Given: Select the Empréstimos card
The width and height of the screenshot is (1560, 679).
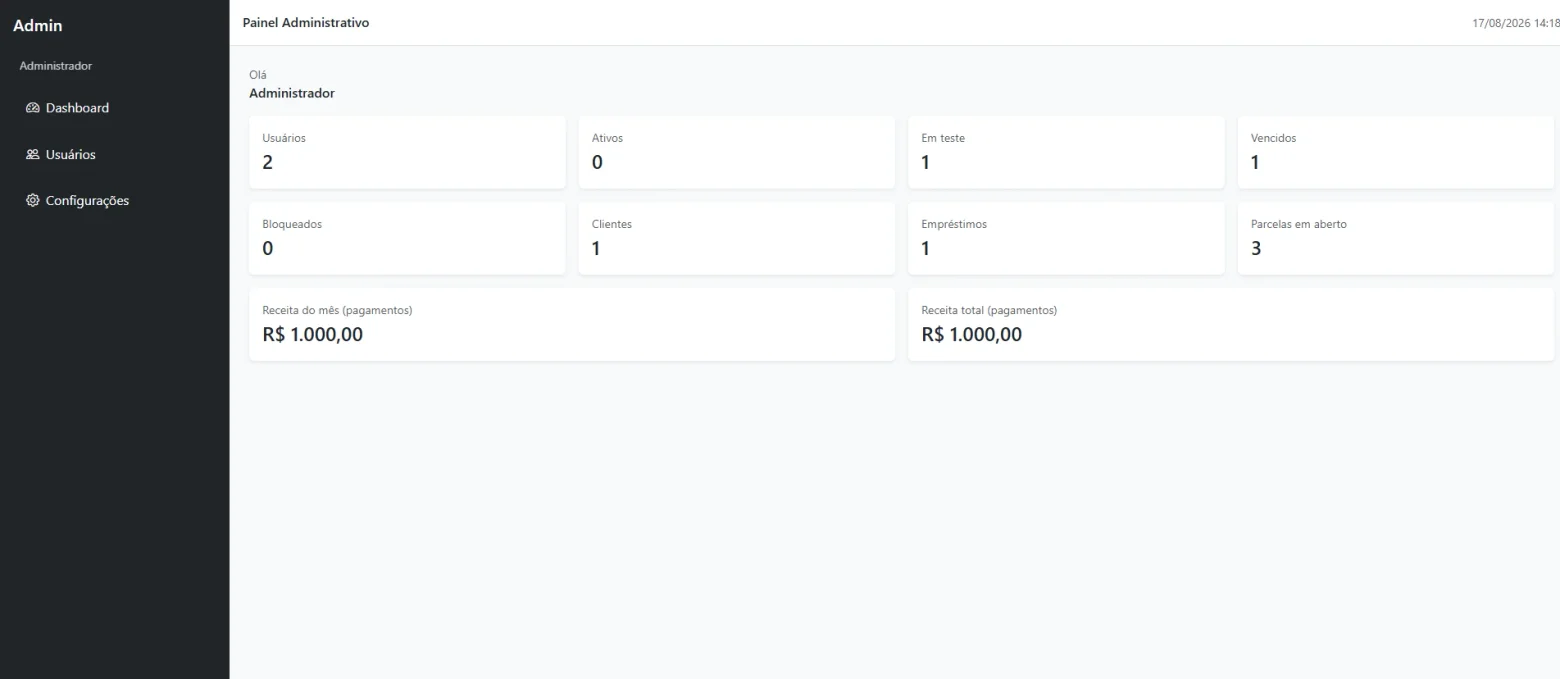Looking at the screenshot, I should [1066, 238].
